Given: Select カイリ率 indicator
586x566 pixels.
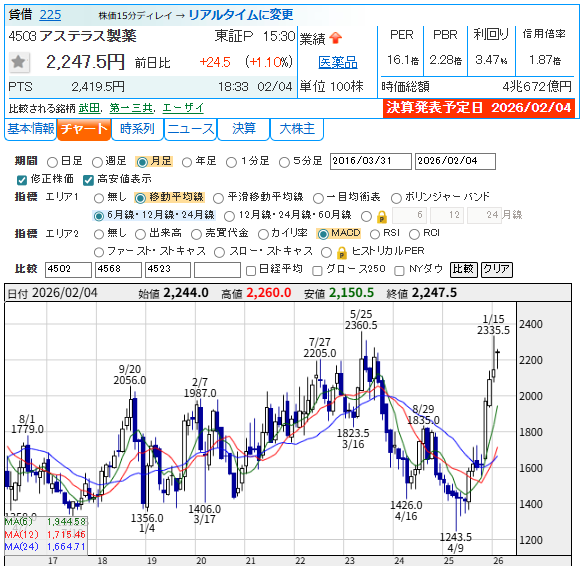Looking at the screenshot, I should click(x=263, y=234).
